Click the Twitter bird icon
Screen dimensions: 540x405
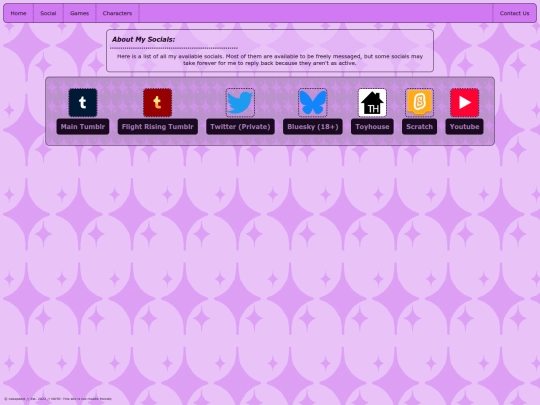(240, 103)
